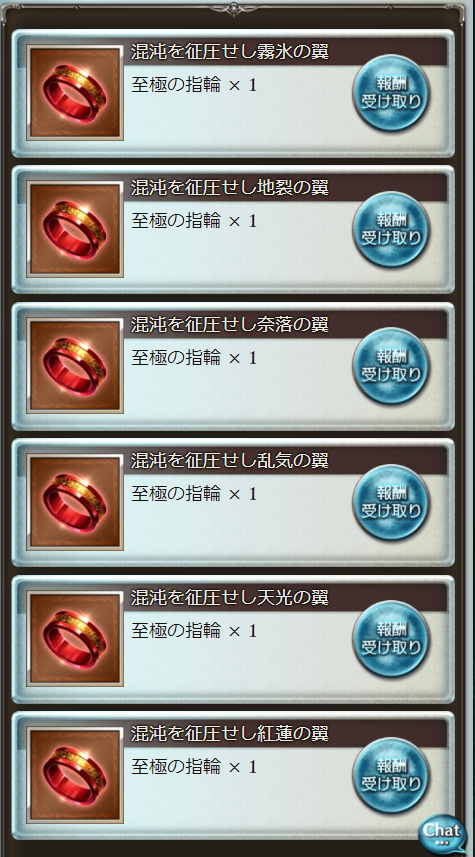Select the 混沌を征圧せし奈落の翼 title
Viewport: 475px width, 857px height.
coord(230,325)
